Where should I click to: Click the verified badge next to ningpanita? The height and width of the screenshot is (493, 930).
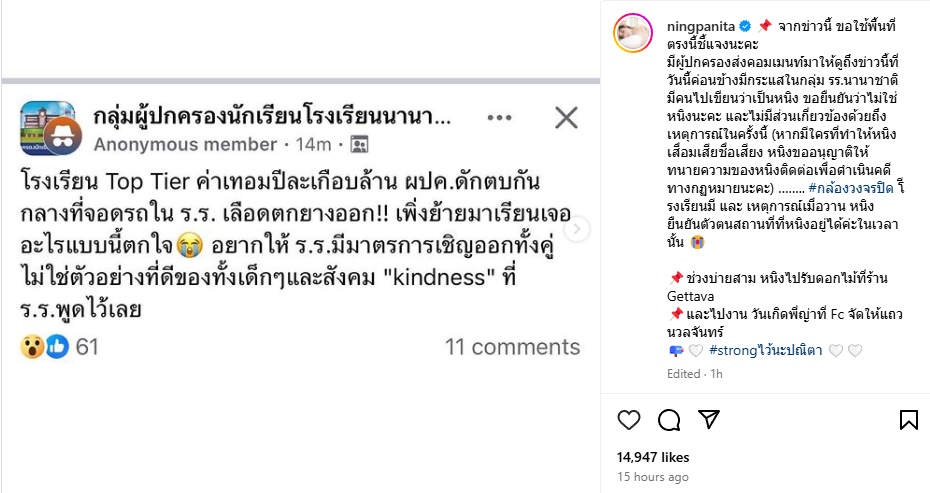[x=746, y=25]
